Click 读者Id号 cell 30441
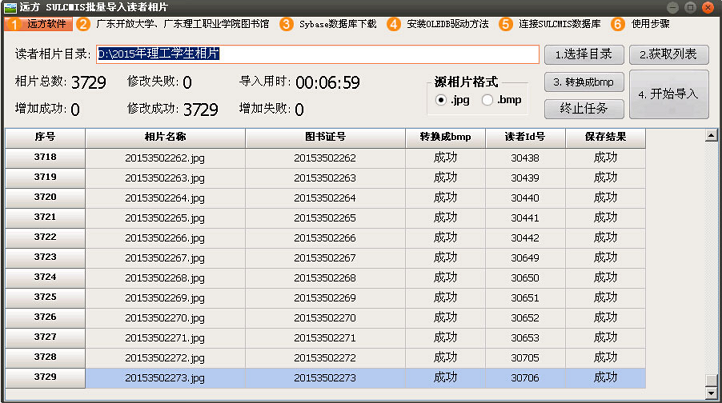 click(x=525, y=218)
